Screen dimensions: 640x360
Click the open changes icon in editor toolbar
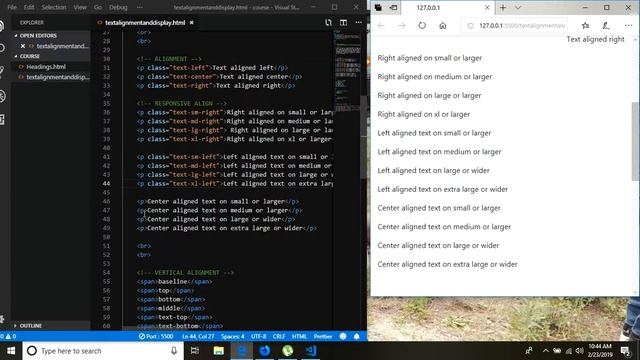coord(328,22)
